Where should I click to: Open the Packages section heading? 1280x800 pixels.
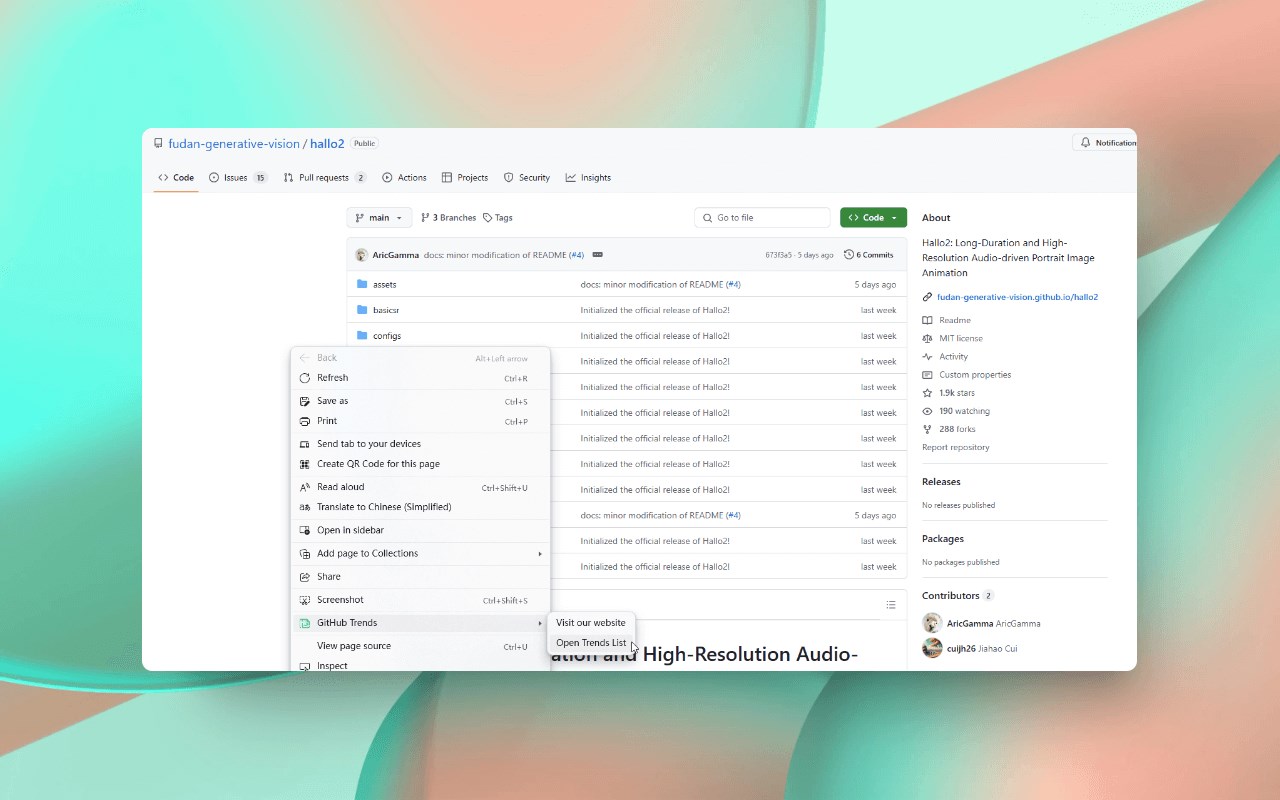coord(943,539)
